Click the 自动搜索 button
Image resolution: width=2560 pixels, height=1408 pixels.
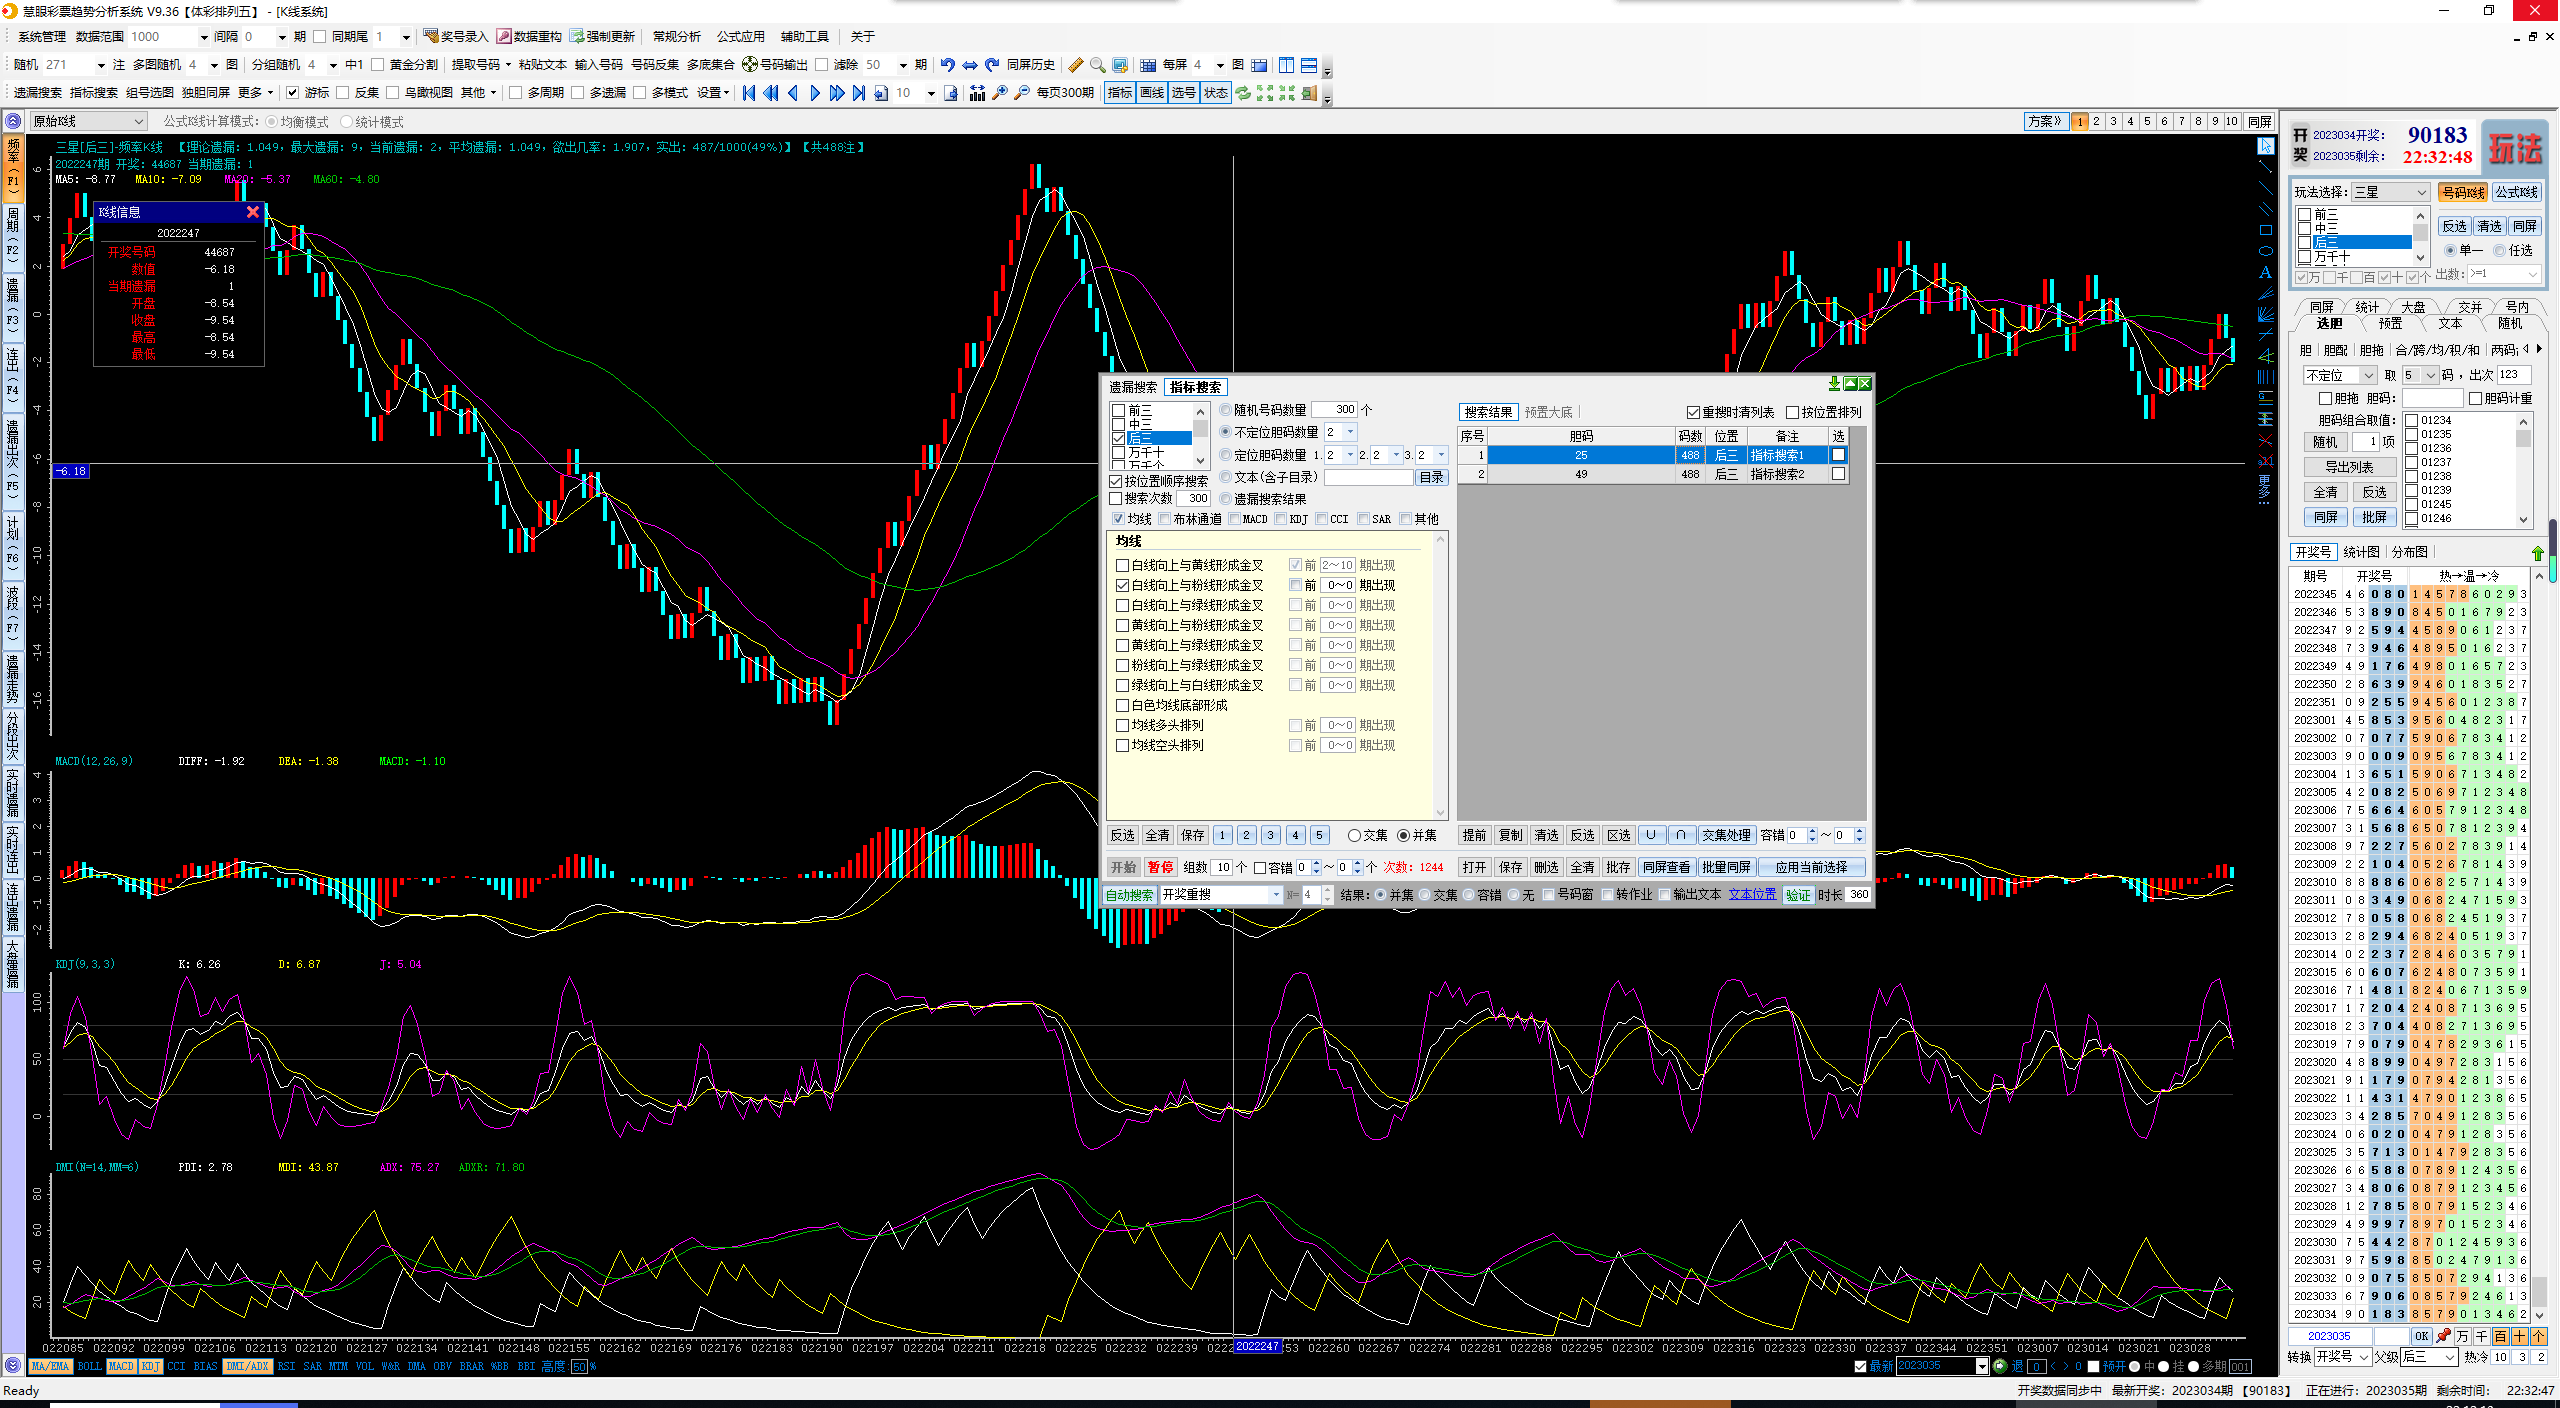pyautogui.click(x=1130, y=895)
